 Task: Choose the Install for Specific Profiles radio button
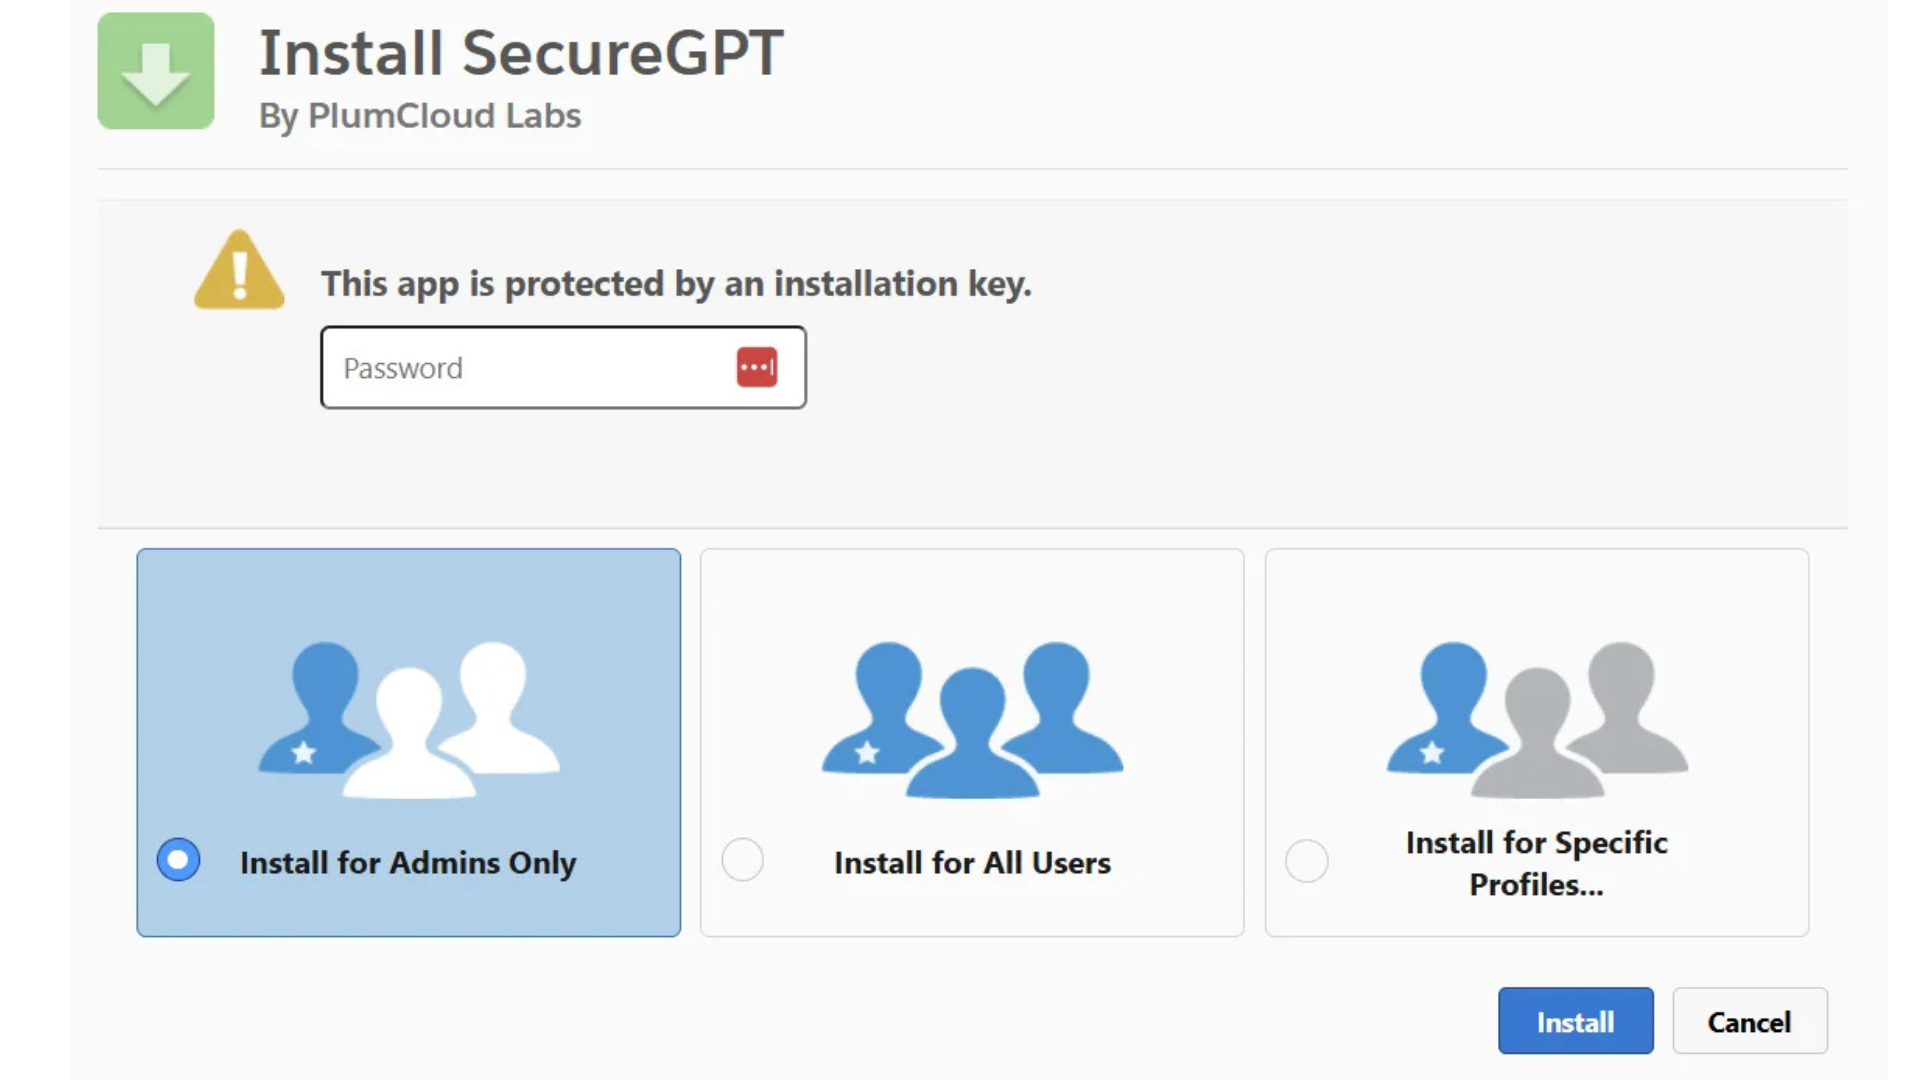[x=1306, y=861]
